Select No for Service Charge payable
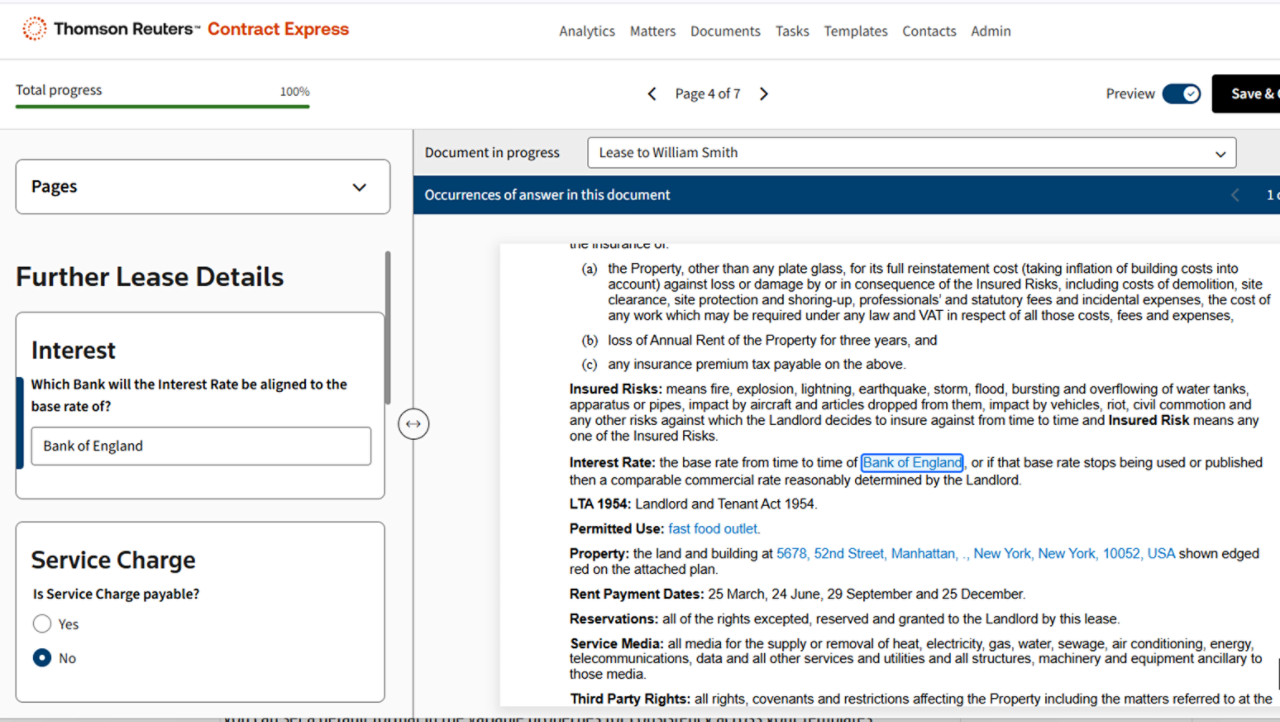Screen dimensions: 1280x722 click(x=42, y=658)
